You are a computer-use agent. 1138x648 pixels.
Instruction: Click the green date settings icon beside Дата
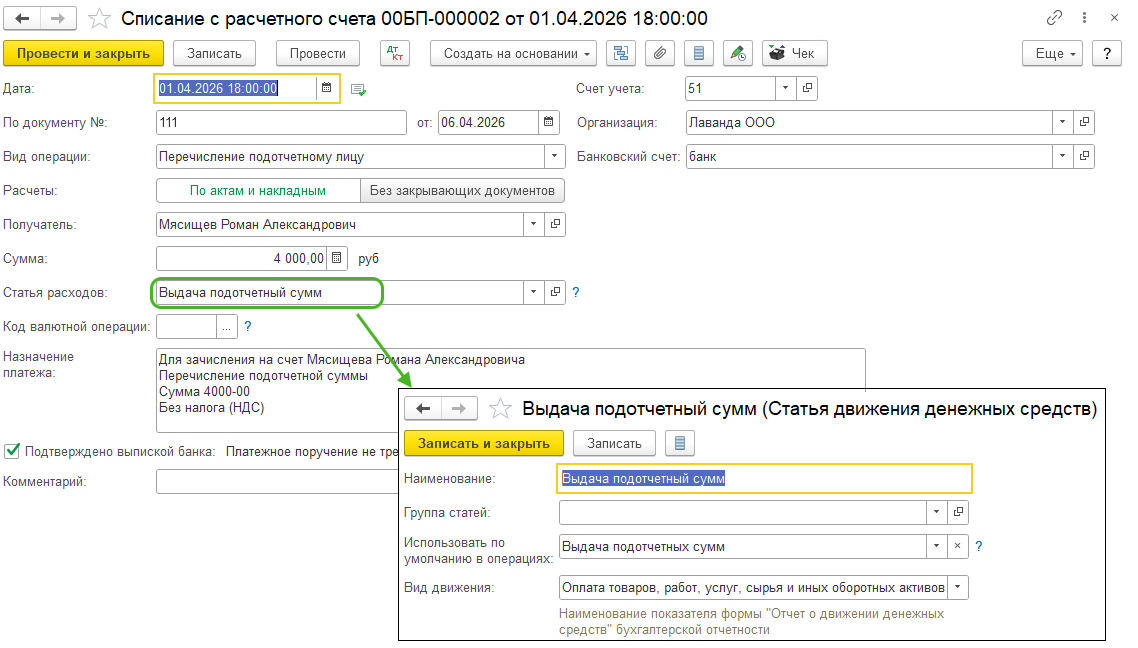(359, 89)
